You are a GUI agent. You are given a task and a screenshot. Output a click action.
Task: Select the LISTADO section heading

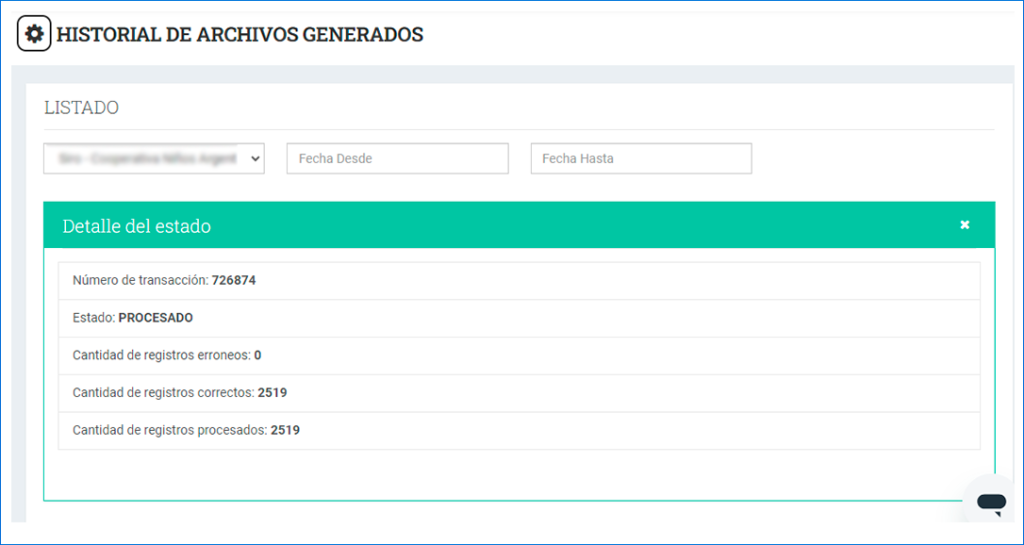[x=81, y=107]
